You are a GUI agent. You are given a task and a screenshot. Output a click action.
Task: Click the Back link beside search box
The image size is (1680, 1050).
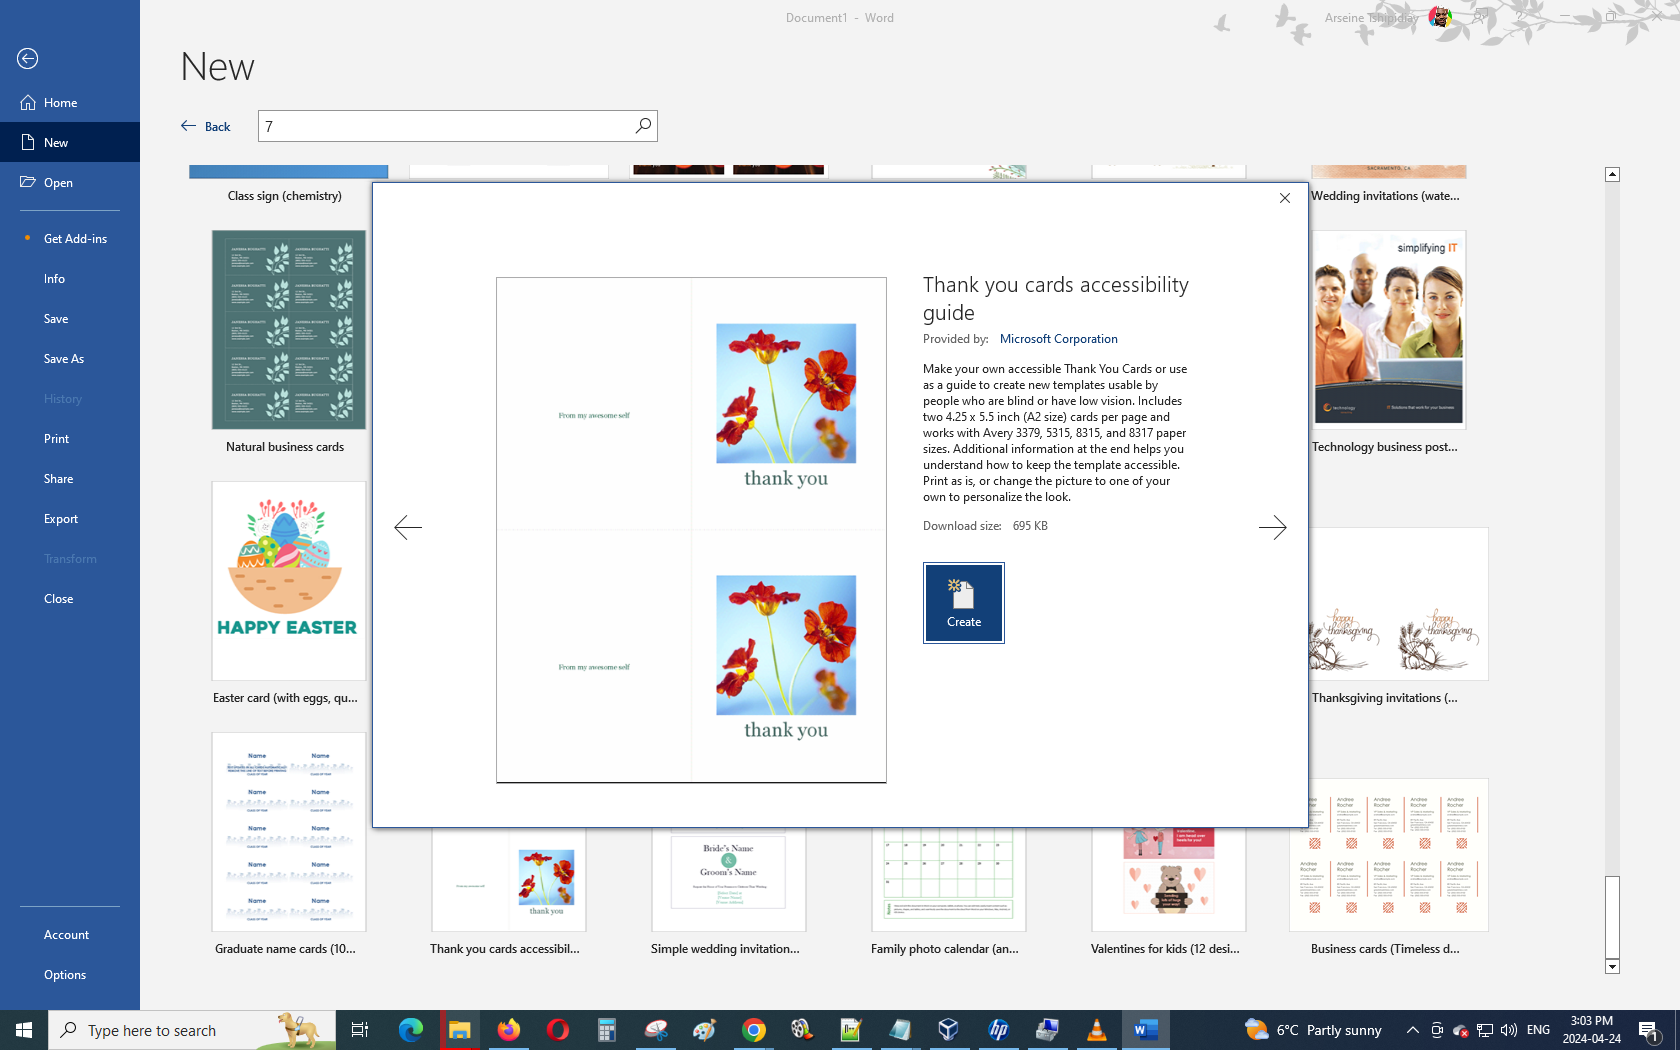pyautogui.click(x=206, y=126)
